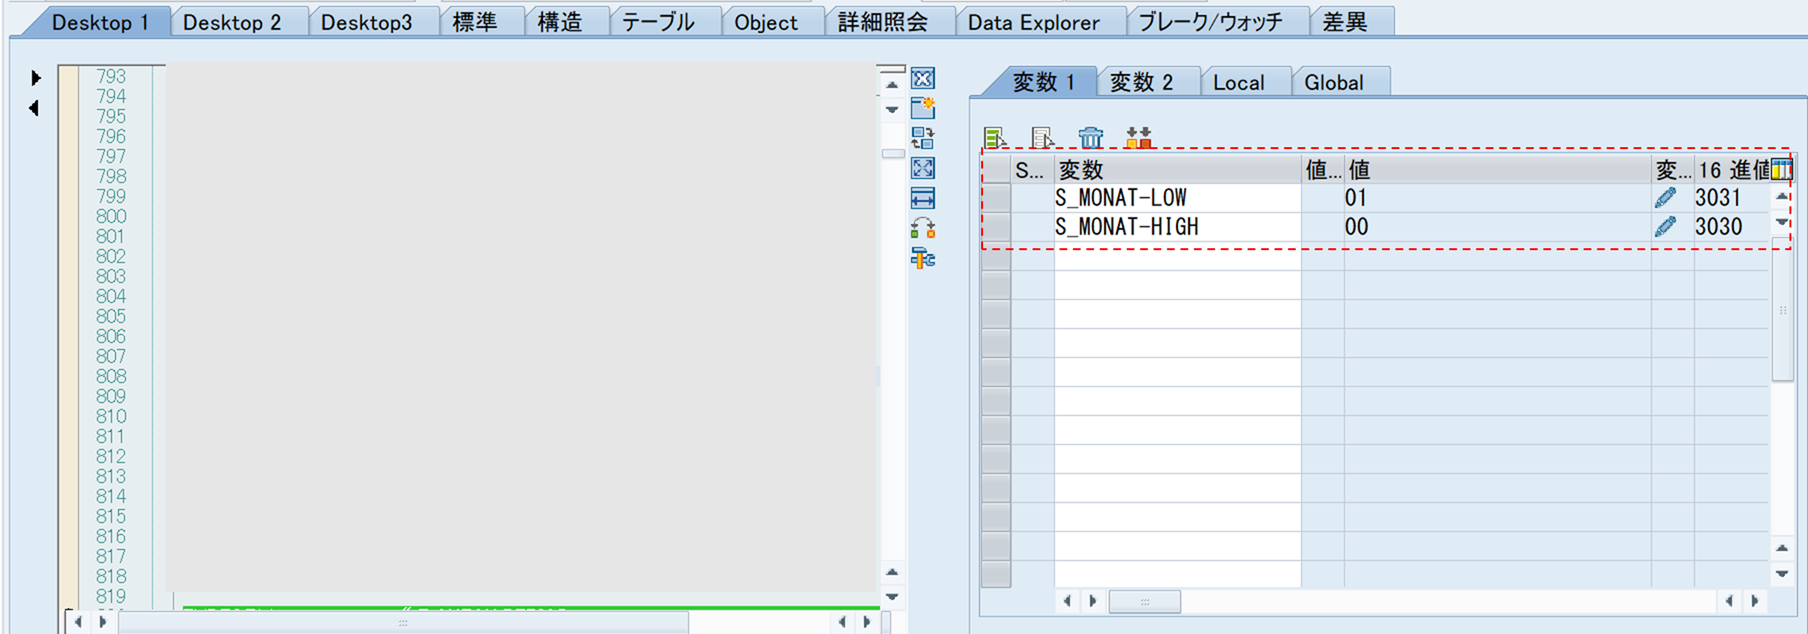The width and height of the screenshot is (1808, 634).
Task: Click the pencil icon for S_MONAT-LOW
Action: (x=1665, y=198)
